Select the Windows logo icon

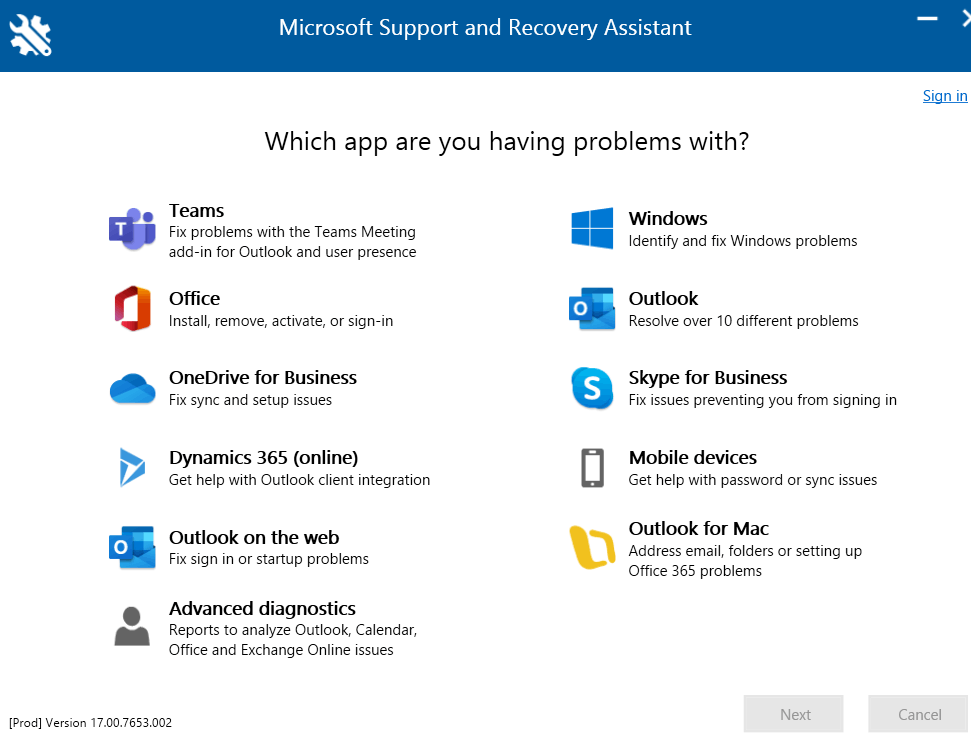pyautogui.click(x=592, y=229)
